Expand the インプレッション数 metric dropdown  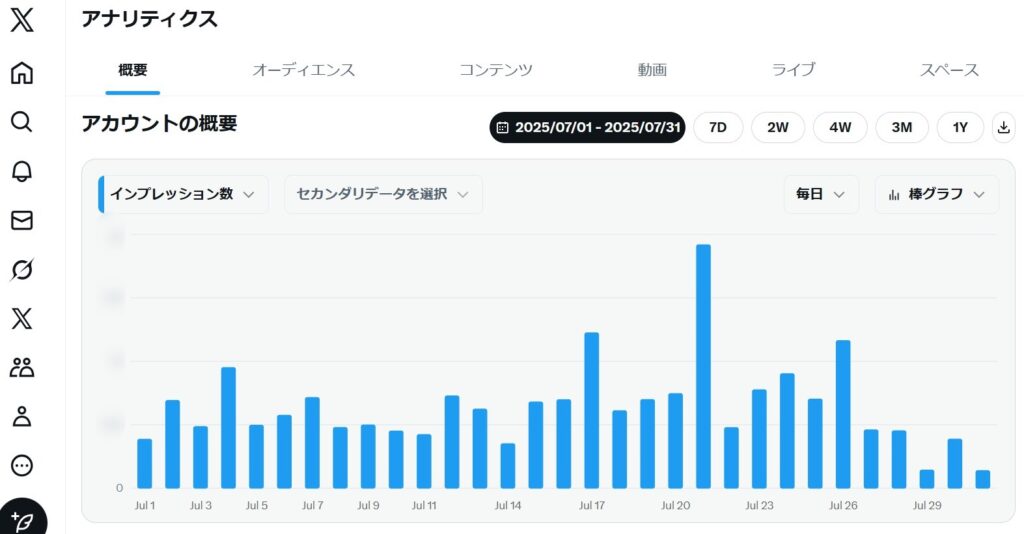pos(183,194)
